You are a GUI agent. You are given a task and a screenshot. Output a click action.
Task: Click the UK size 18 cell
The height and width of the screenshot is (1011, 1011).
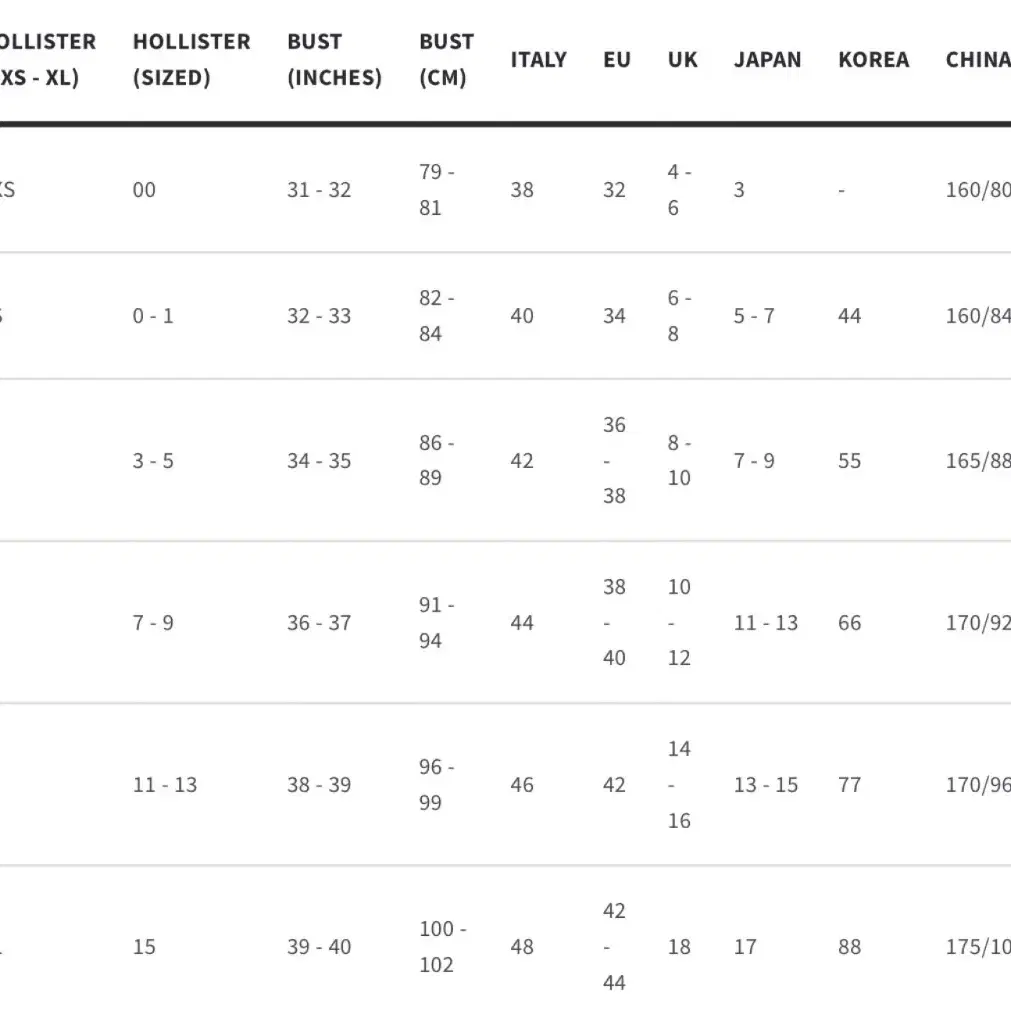[x=679, y=947]
